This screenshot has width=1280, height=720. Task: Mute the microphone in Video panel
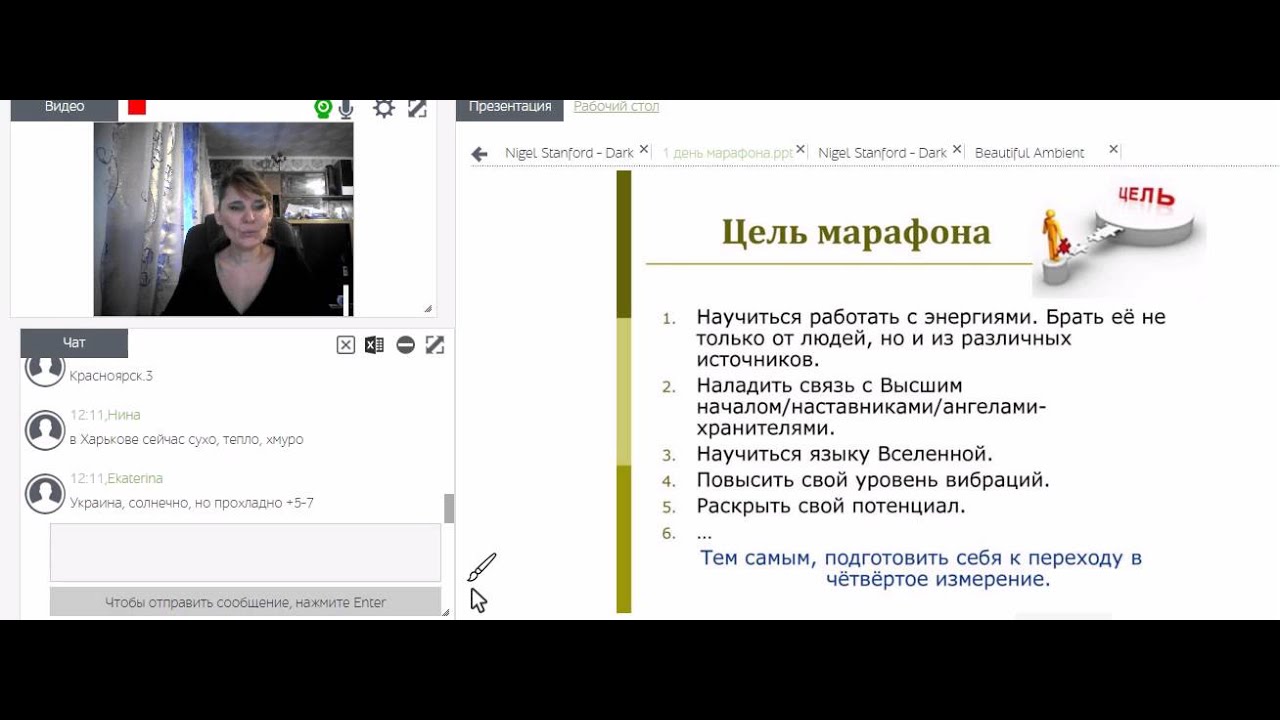pos(346,109)
